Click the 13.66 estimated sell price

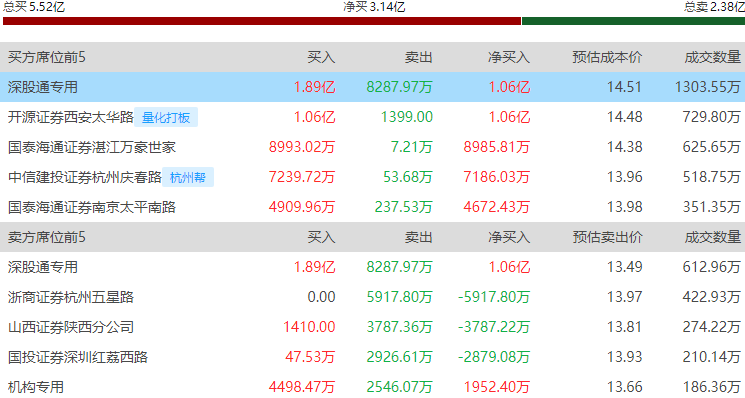click(624, 387)
